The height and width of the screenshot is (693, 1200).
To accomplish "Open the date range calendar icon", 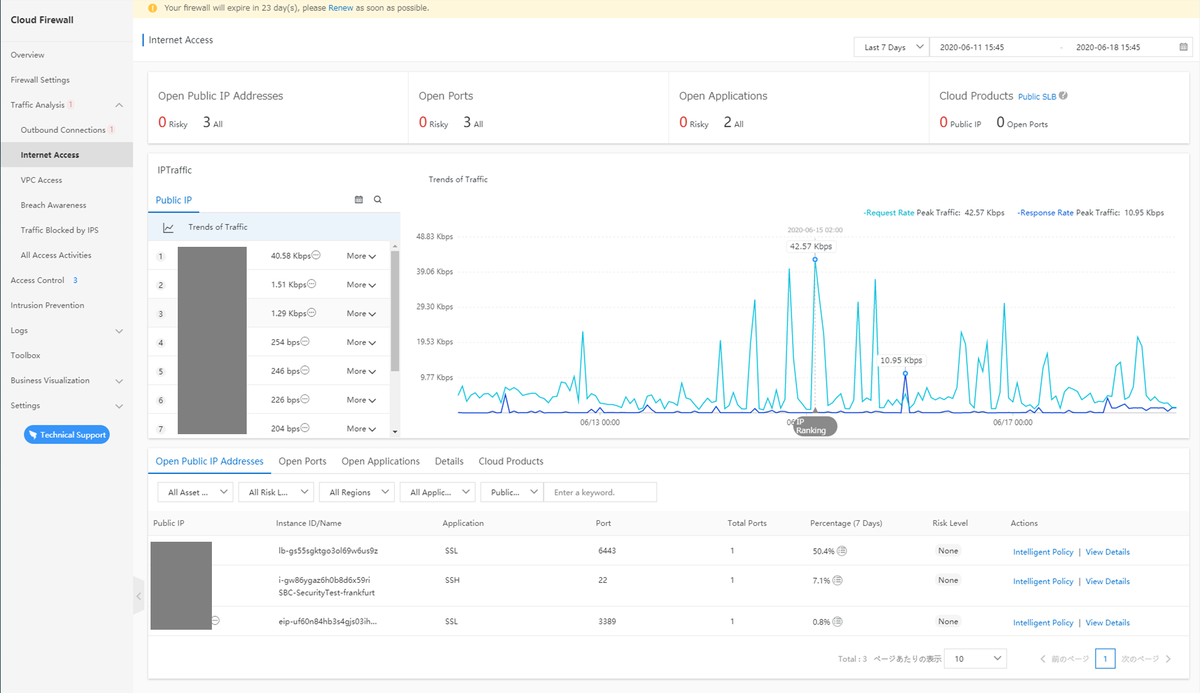I will [x=1184, y=47].
